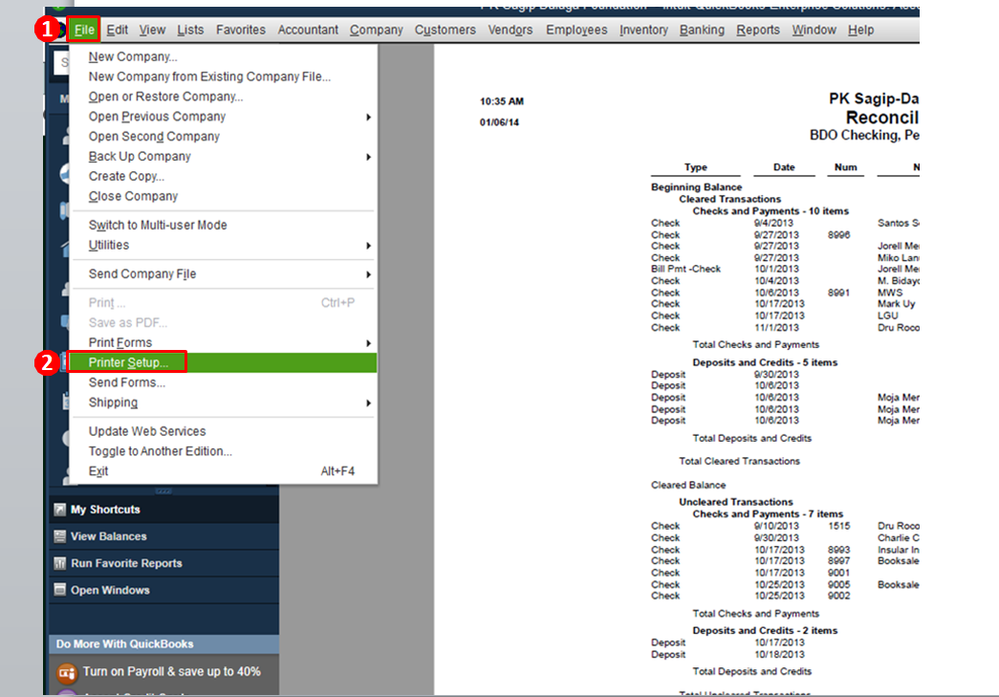Click Beginning Balance row in report

pyautogui.click(x=696, y=187)
